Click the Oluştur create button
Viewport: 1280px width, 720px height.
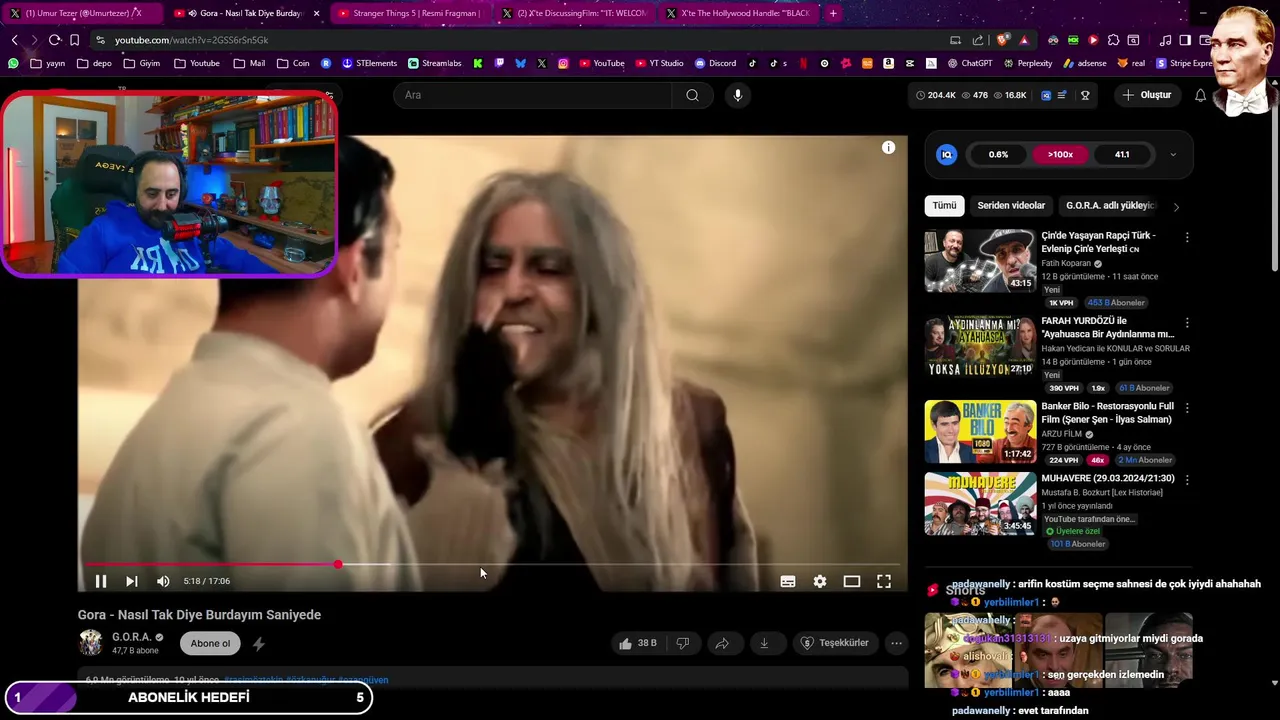[x=1147, y=95]
